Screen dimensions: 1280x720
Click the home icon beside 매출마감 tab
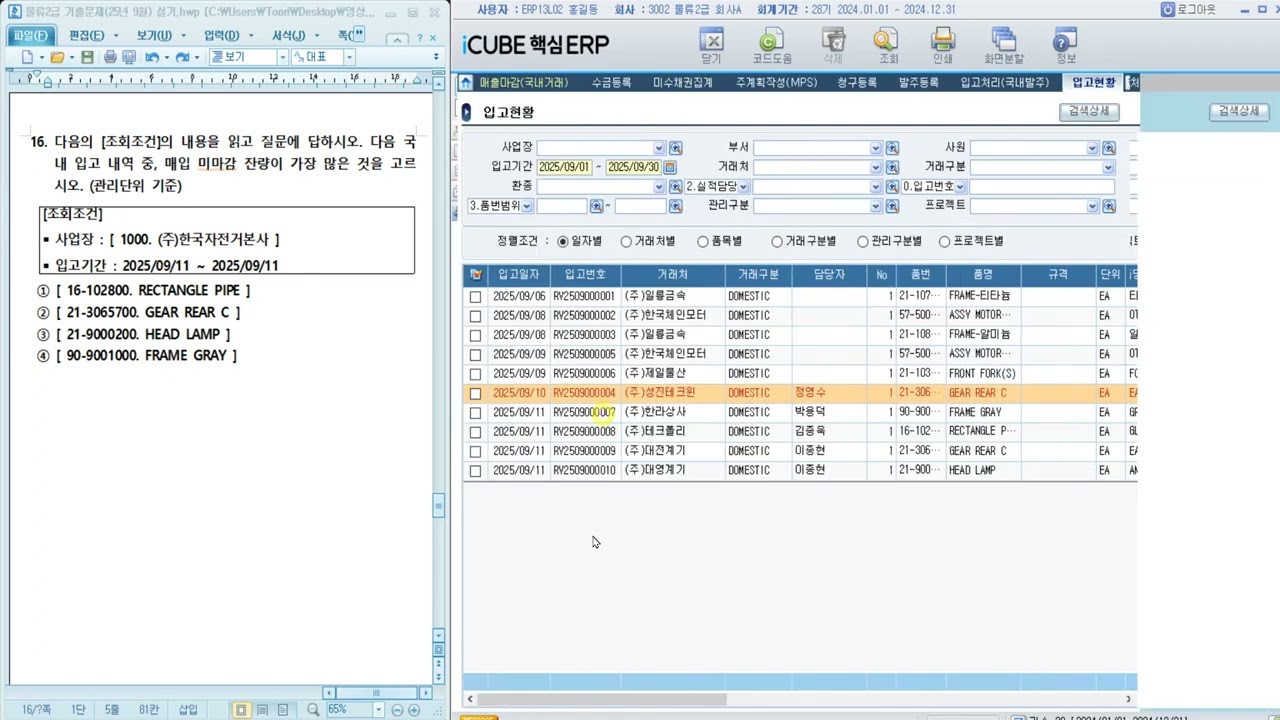(x=465, y=83)
